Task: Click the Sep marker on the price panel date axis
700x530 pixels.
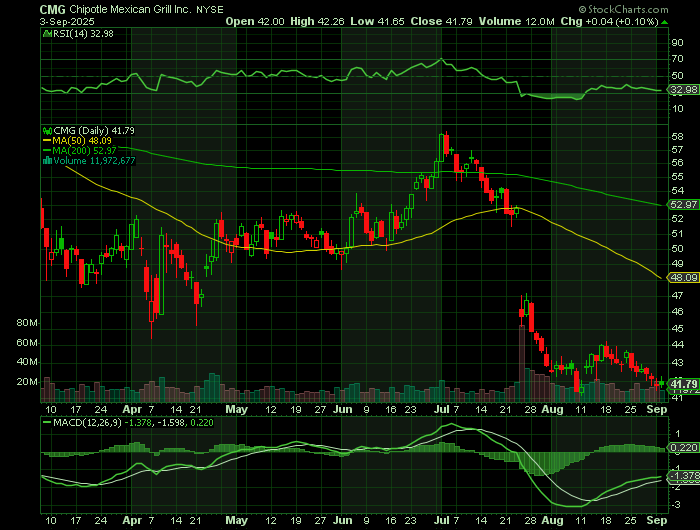Action: (657, 409)
